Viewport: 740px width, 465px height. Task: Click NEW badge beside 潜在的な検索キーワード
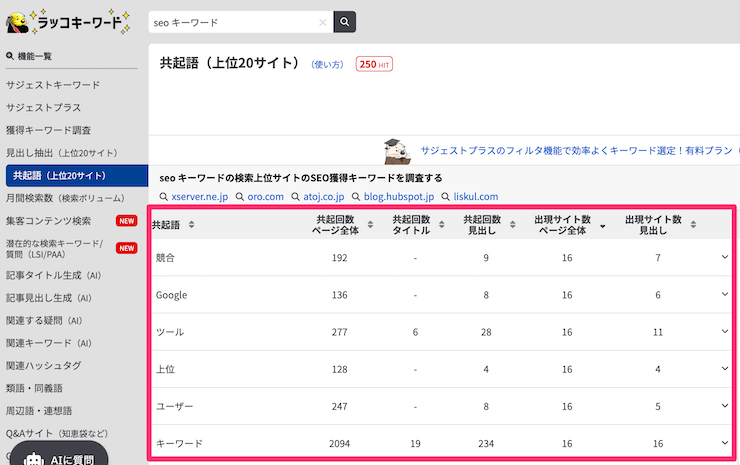126,248
